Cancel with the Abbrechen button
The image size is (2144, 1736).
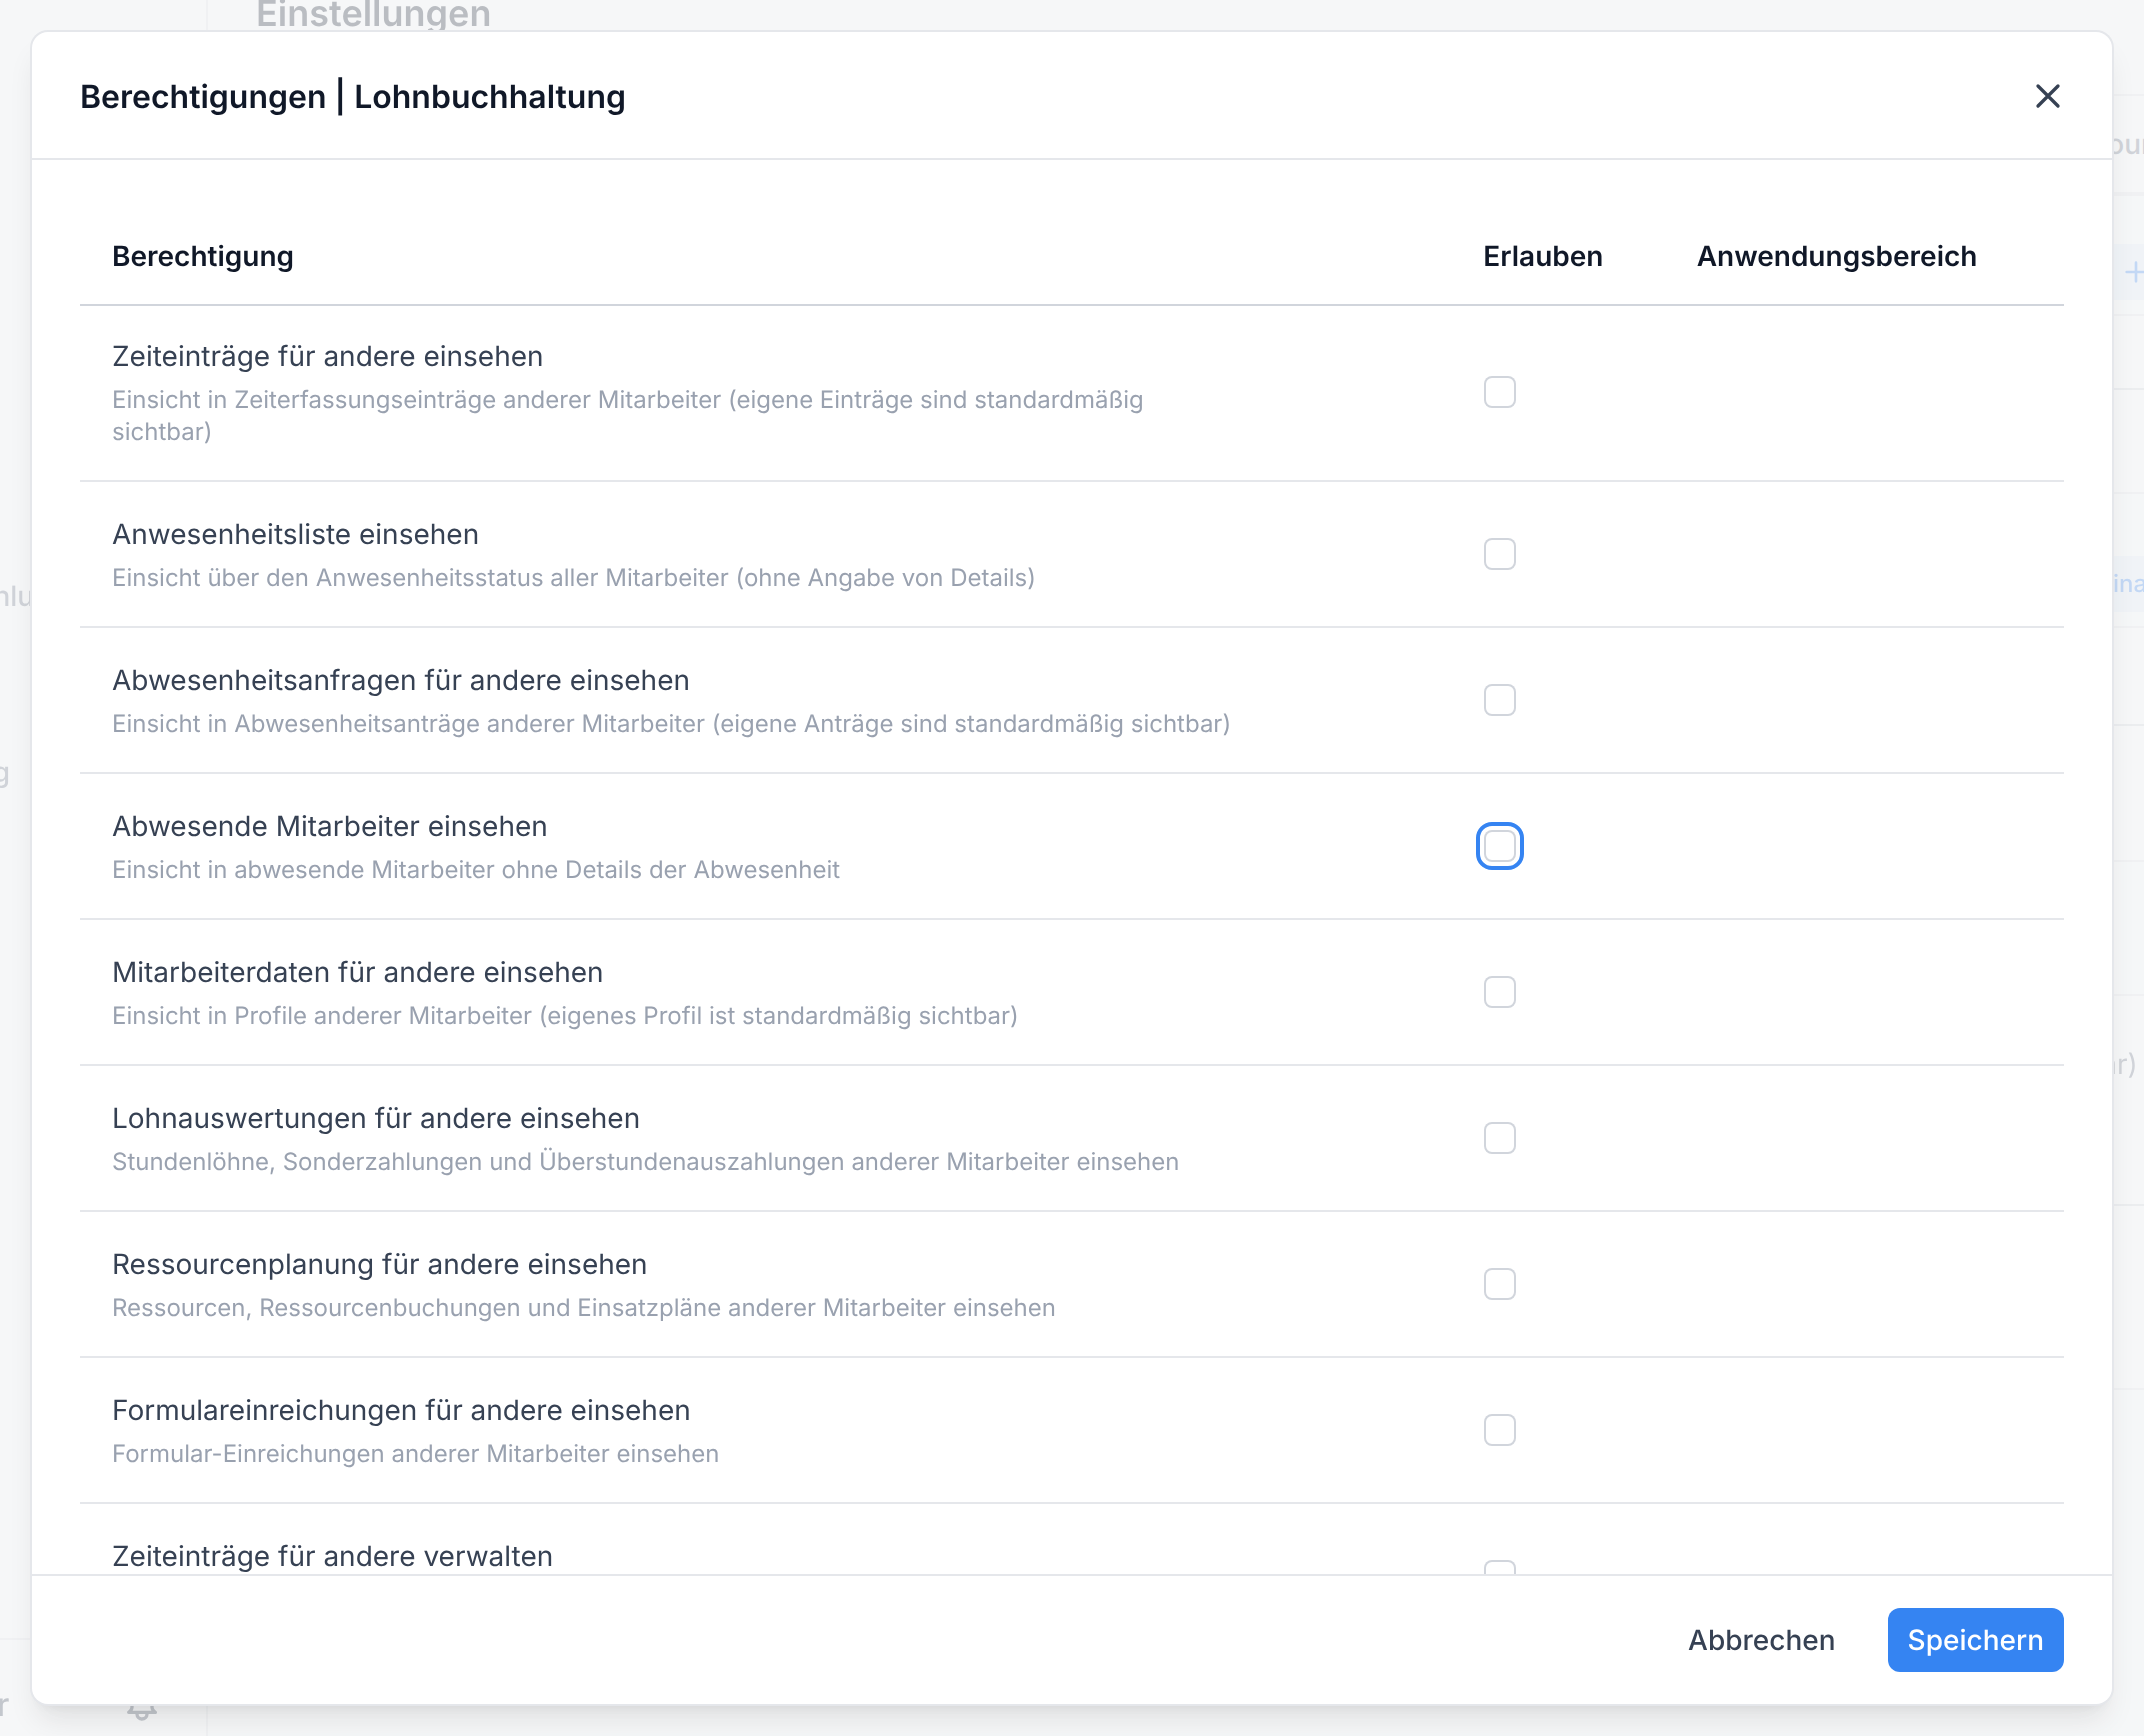pyautogui.click(x=1761, y=1640)
